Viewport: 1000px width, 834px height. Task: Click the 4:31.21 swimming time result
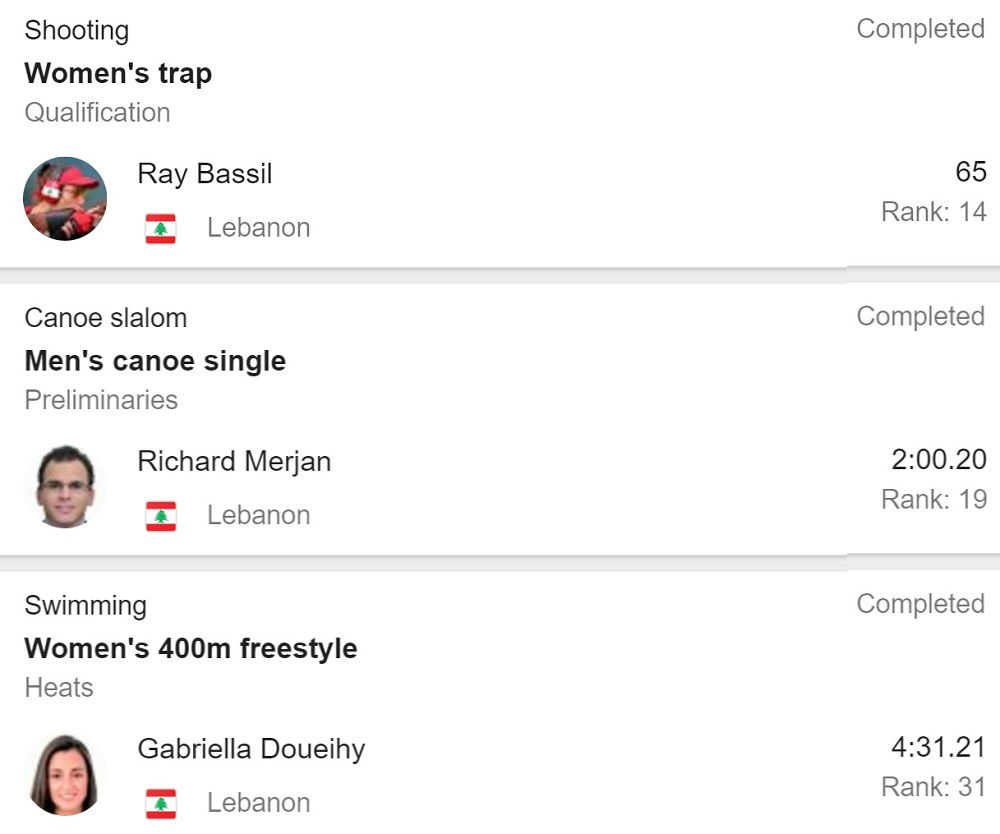(938, 747)
